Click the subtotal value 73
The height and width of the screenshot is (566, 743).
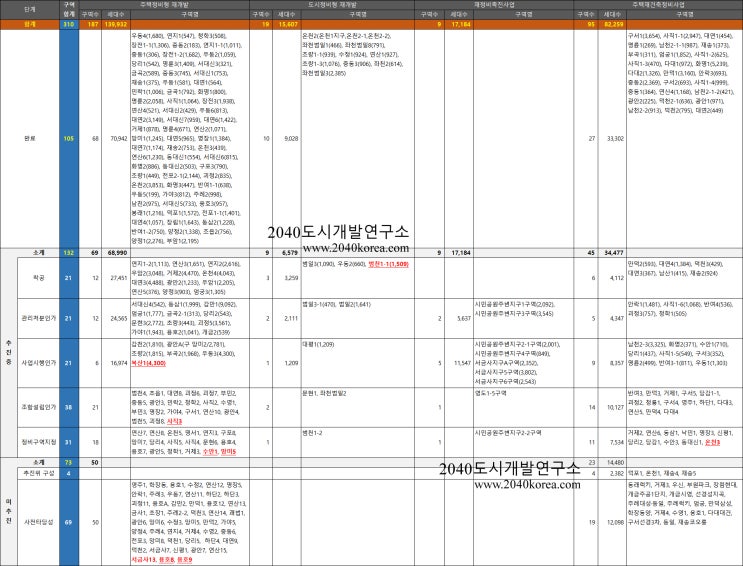tap(69, 462)
